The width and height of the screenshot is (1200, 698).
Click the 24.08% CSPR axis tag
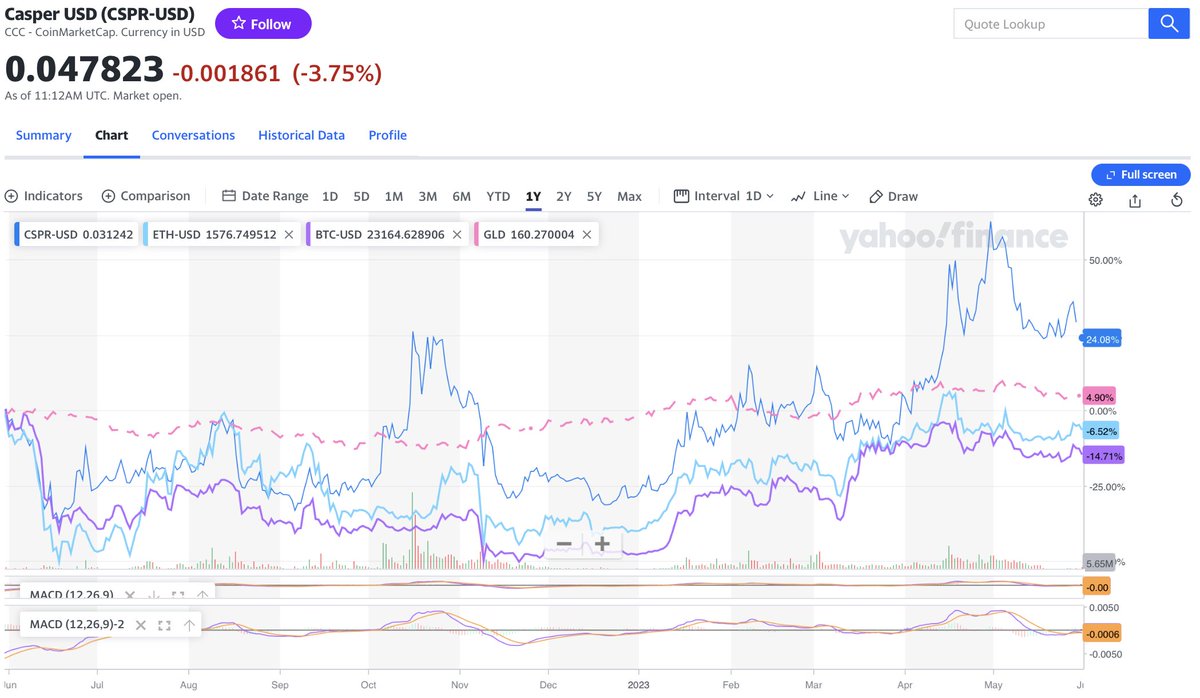1101,339
